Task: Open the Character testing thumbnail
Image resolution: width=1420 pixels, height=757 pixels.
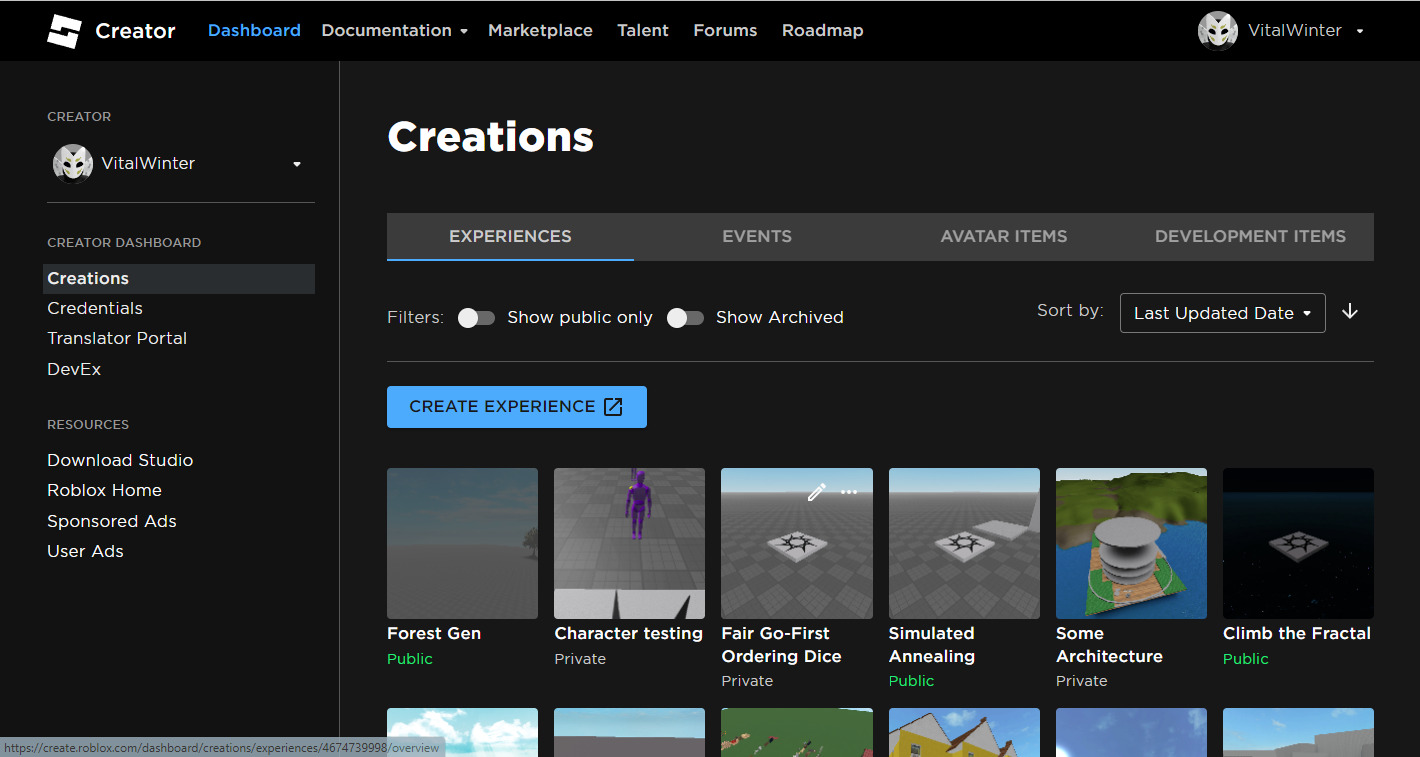Action: [629, 544]
